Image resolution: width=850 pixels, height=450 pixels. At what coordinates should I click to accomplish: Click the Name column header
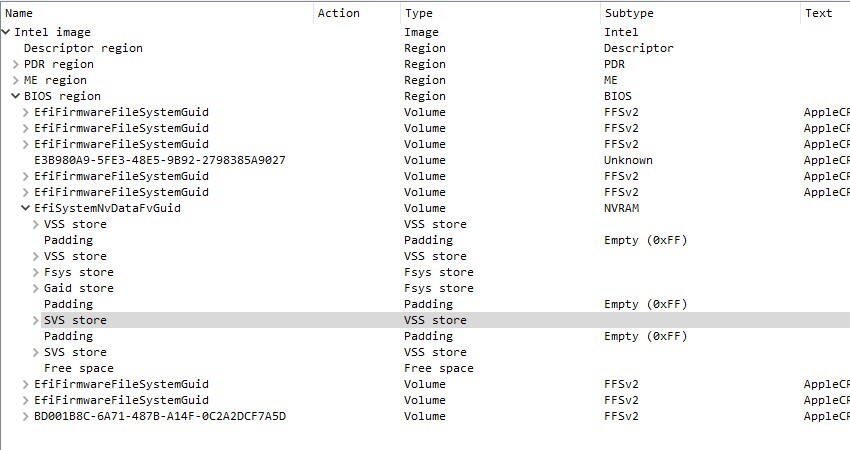[19, 13]
